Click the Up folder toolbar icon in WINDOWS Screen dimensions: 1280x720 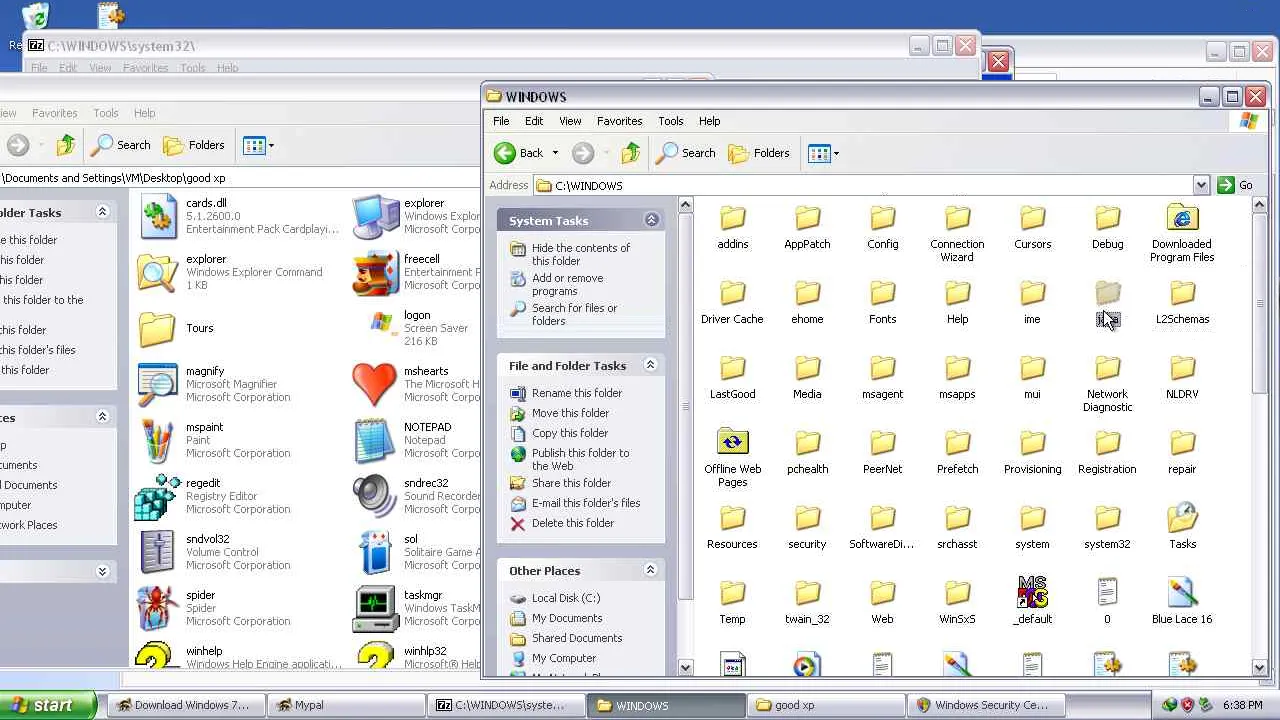coord(630,153)
